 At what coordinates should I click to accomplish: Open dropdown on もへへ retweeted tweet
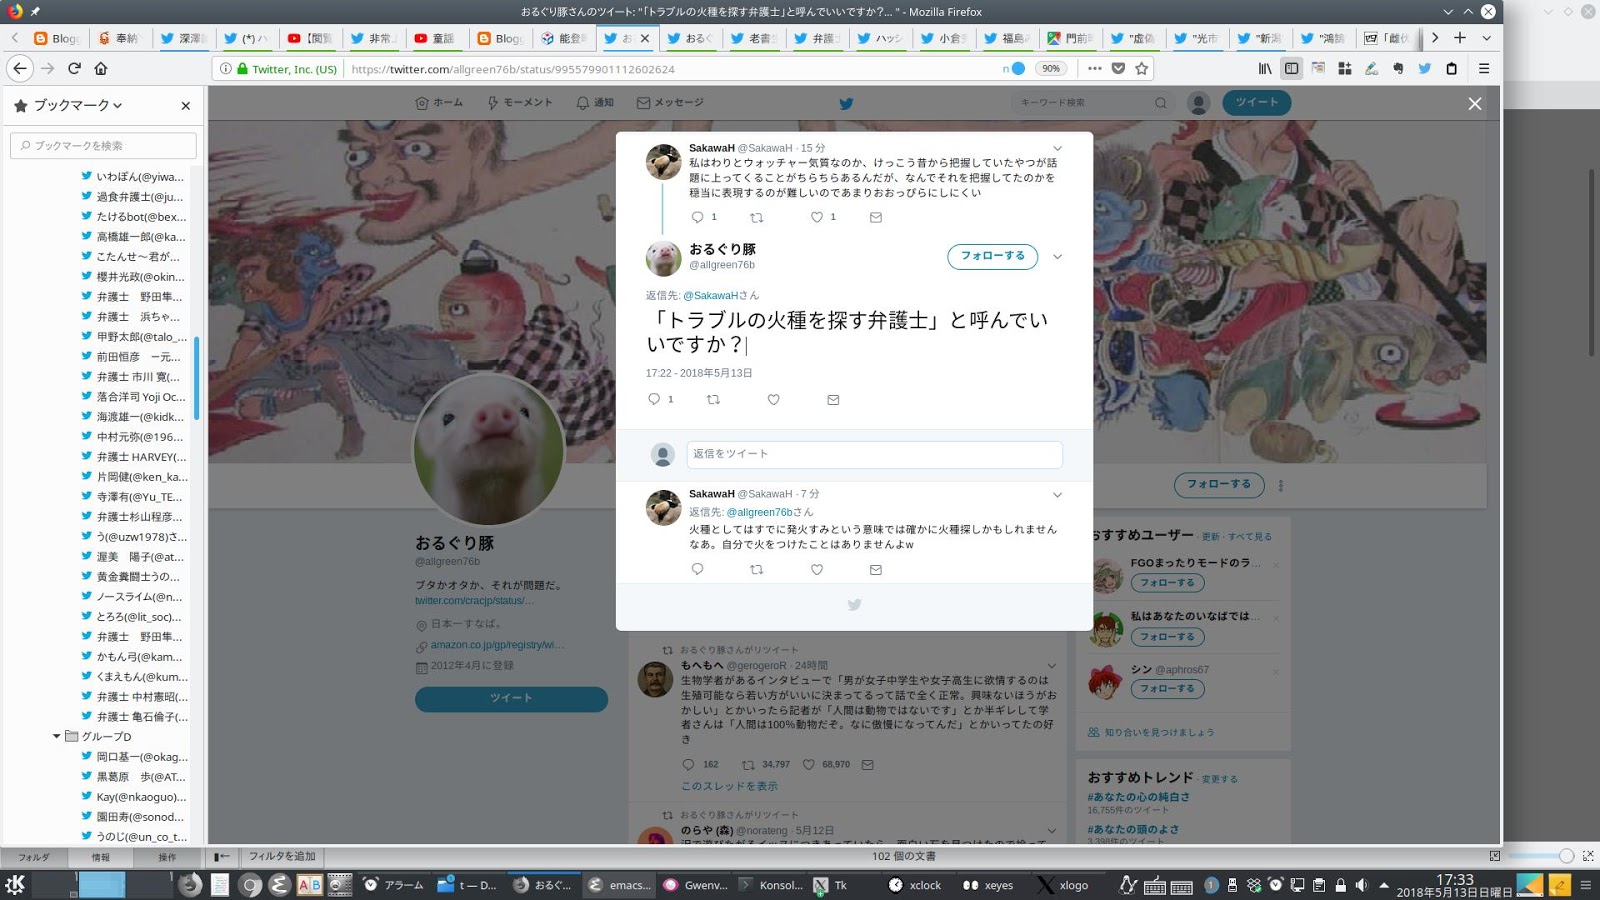pyautogui.click(x=1051, y=665)
